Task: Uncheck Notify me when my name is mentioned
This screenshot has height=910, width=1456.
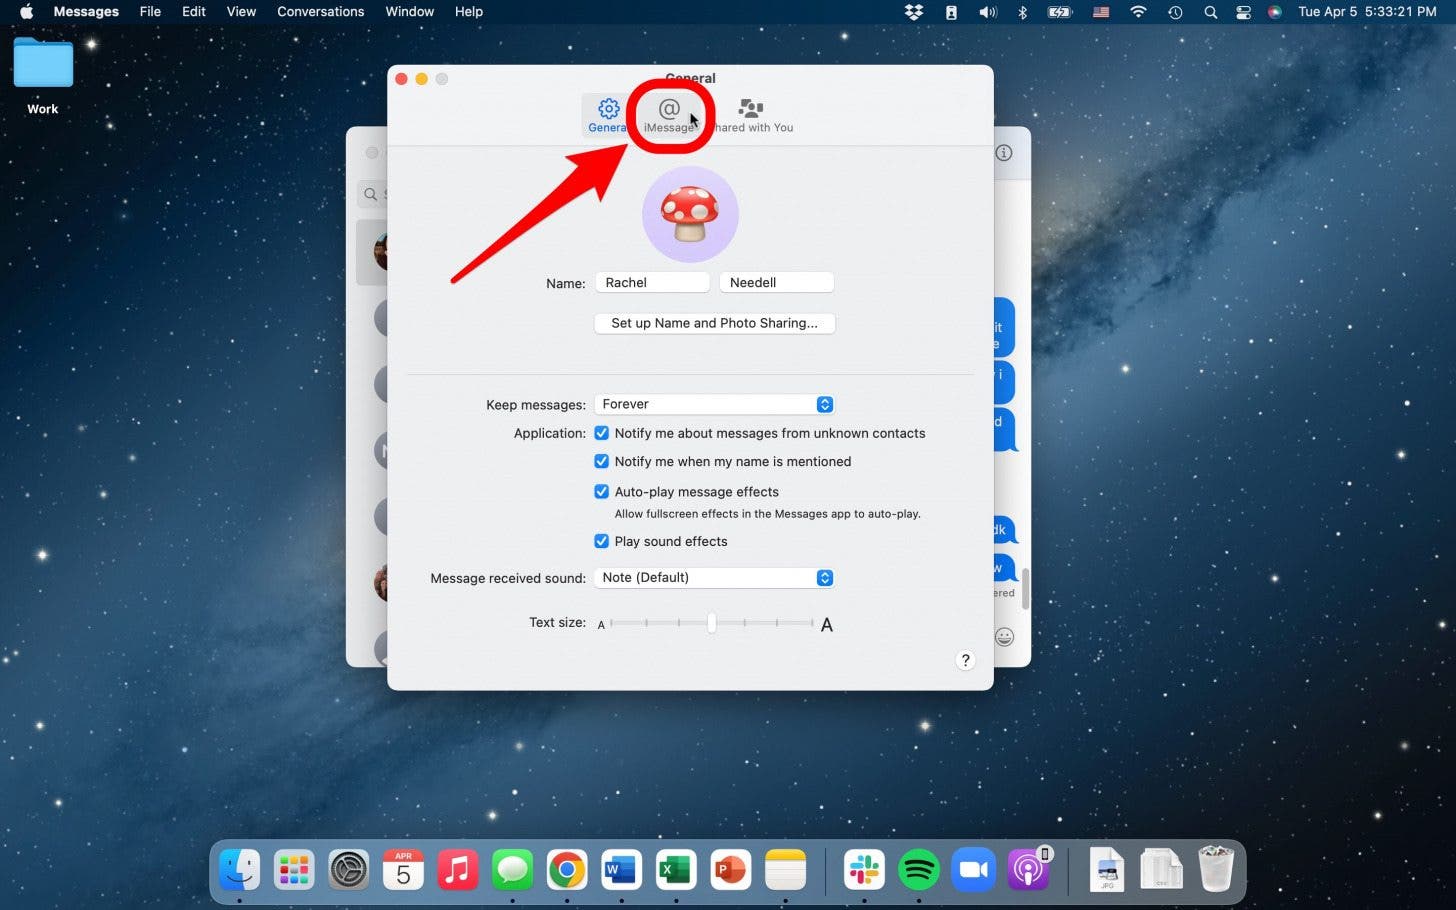Action: (601, 461)
